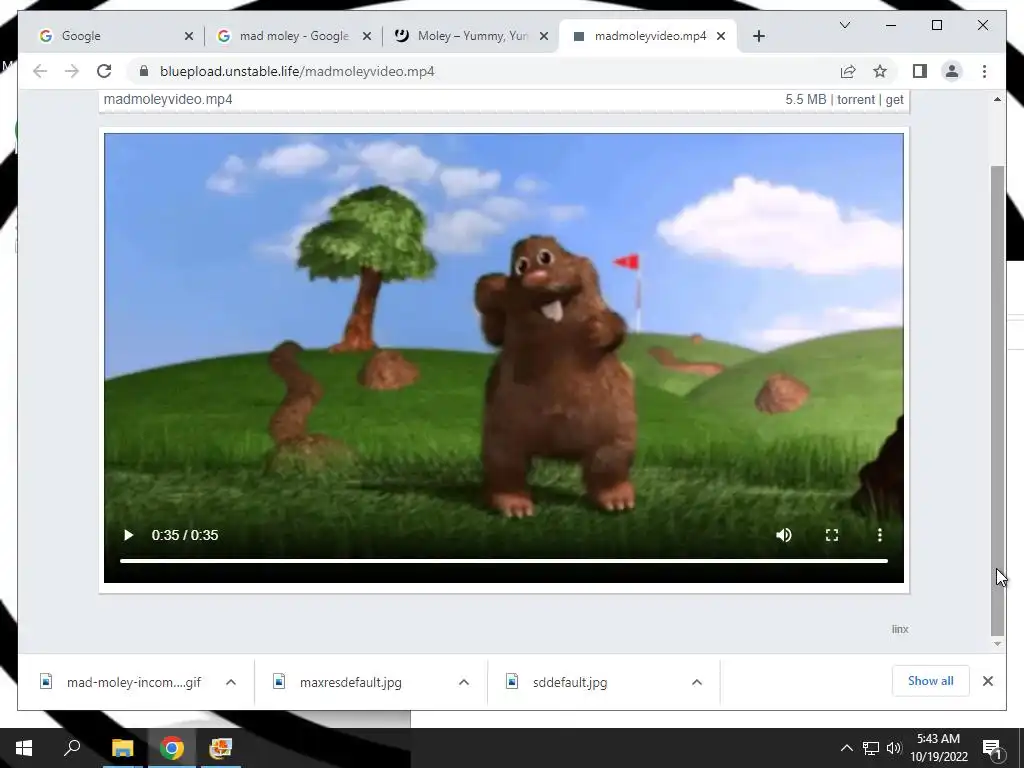The image size is (1024, 768).
Task: View site security lock info
Action: click(x=144, y=71)
